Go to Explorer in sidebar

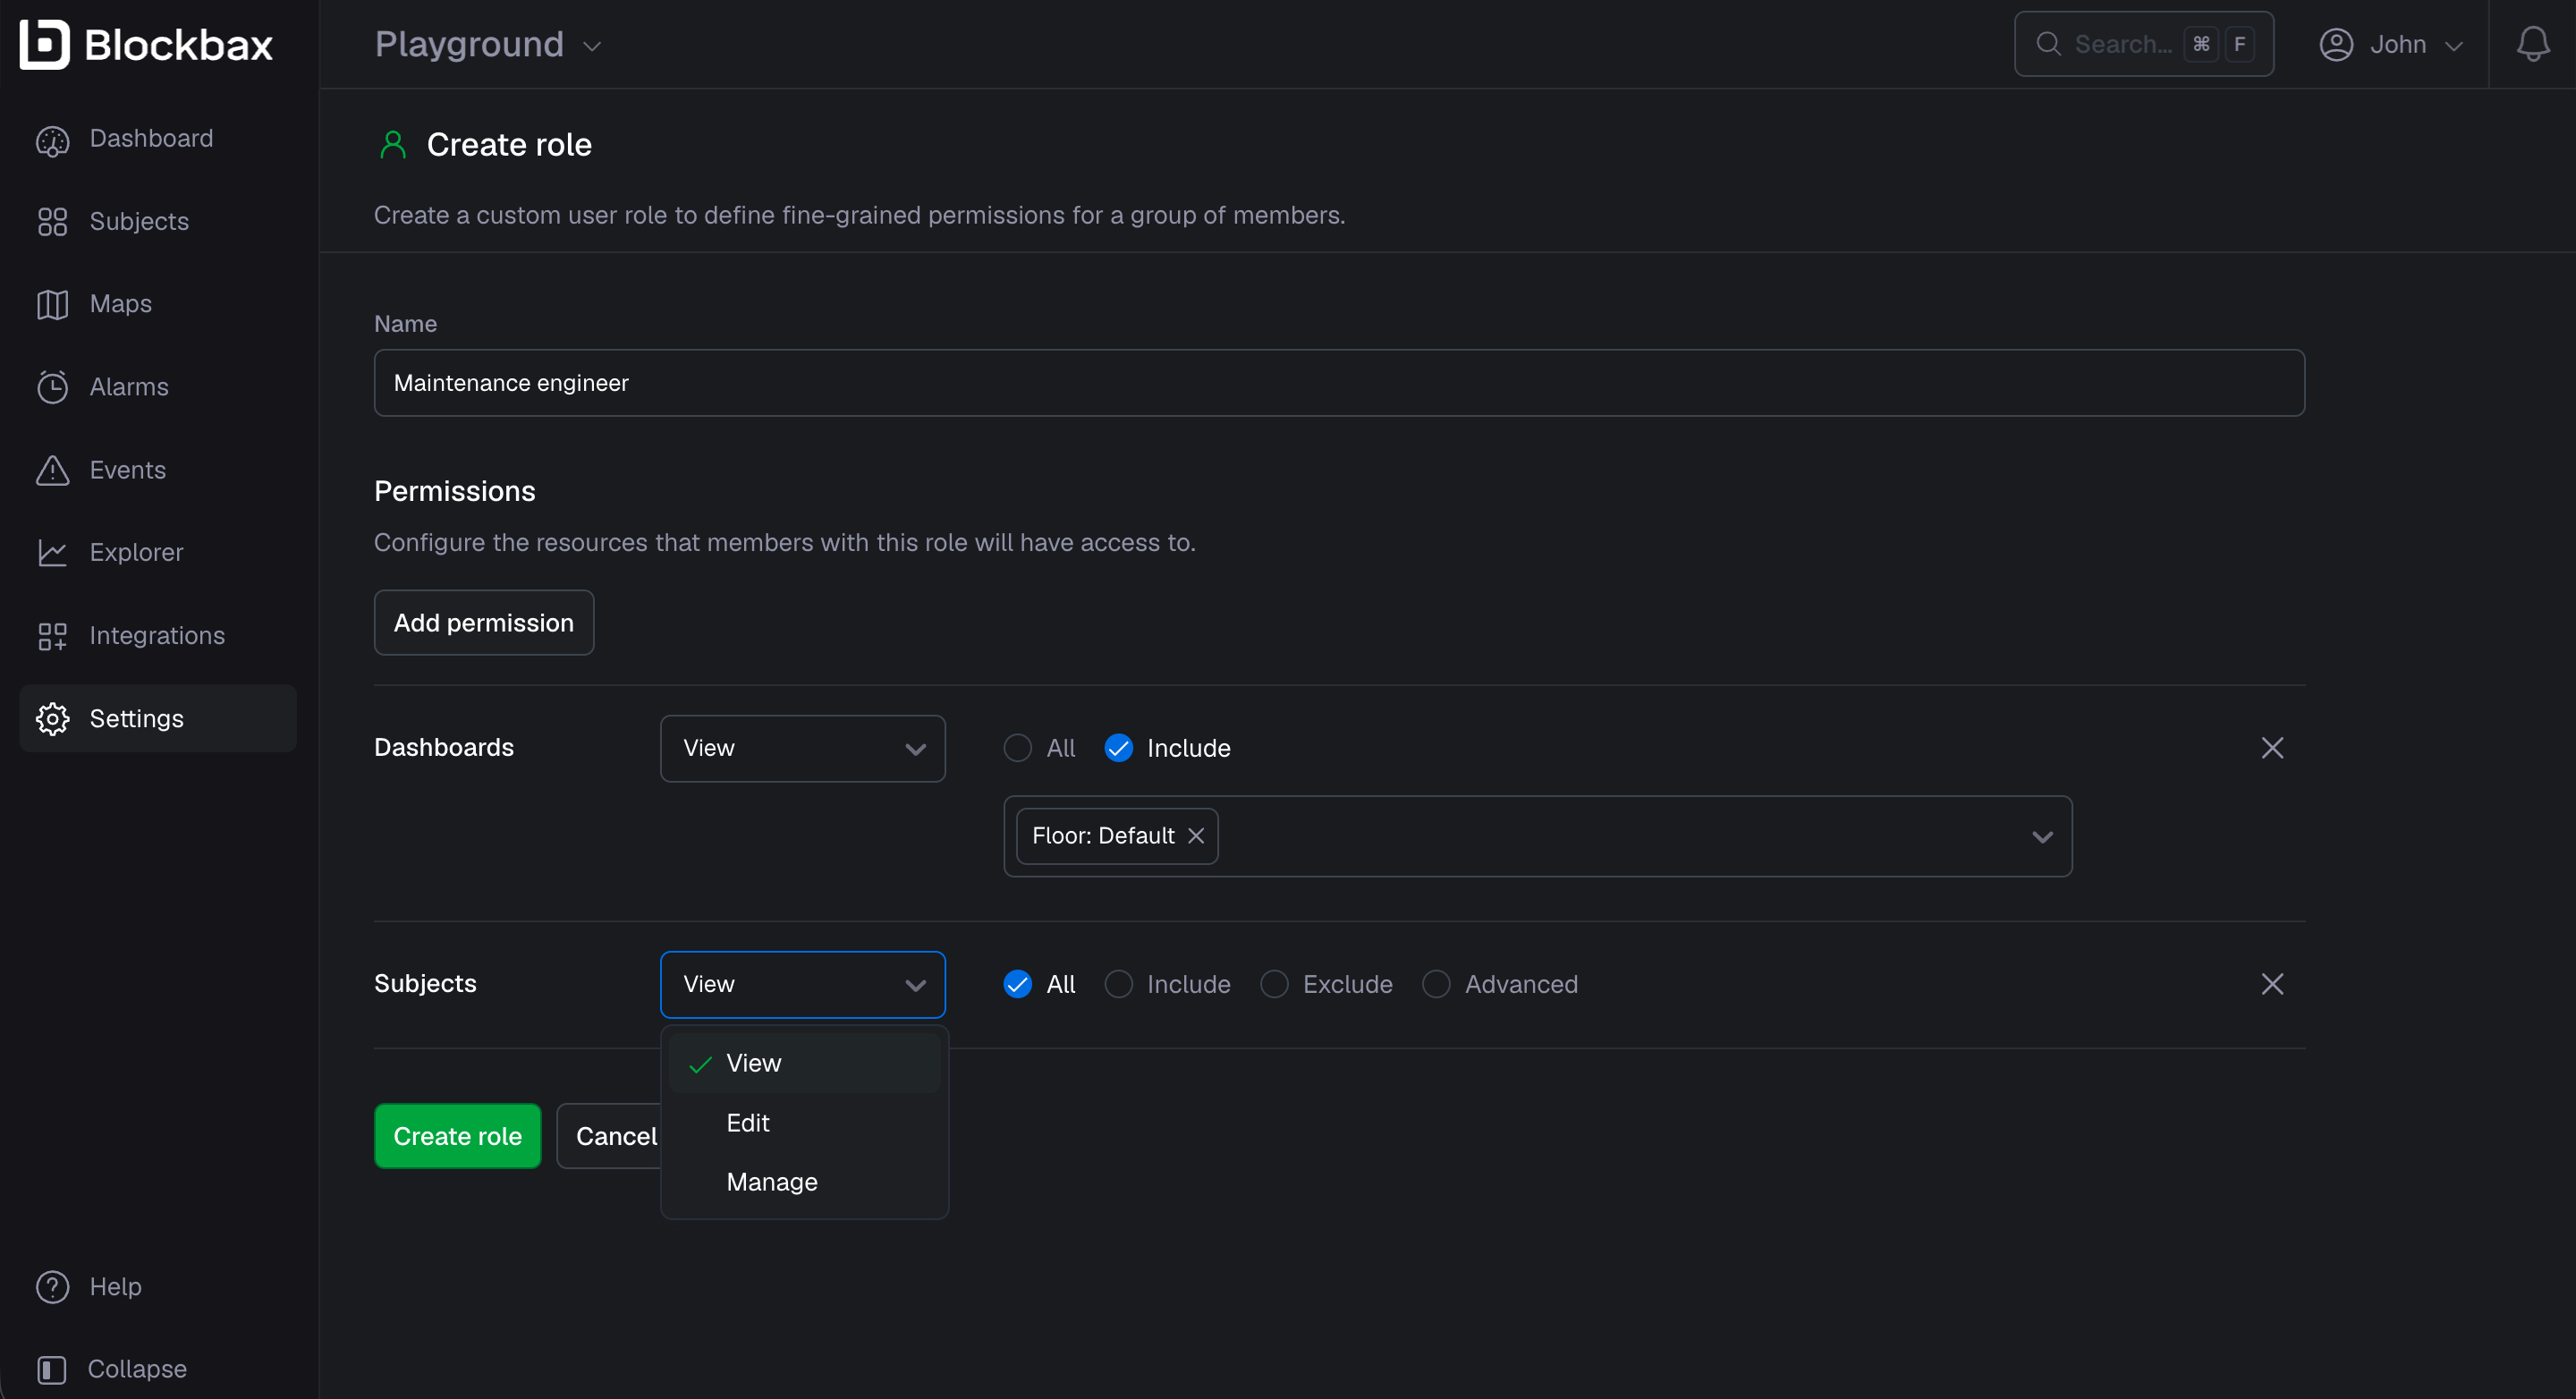coord(158,553)
